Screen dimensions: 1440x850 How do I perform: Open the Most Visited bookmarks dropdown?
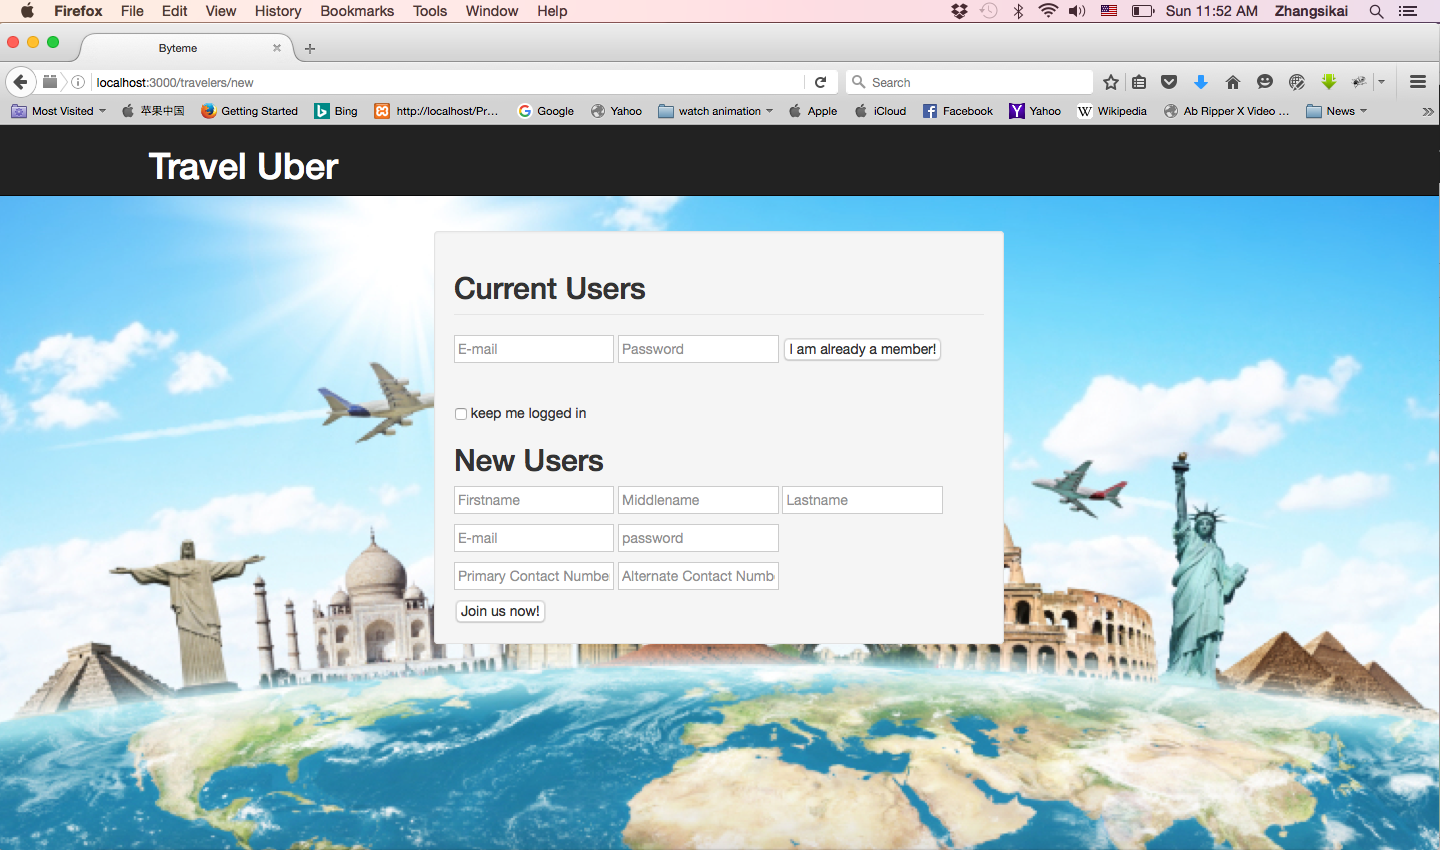tap(59, 111)
